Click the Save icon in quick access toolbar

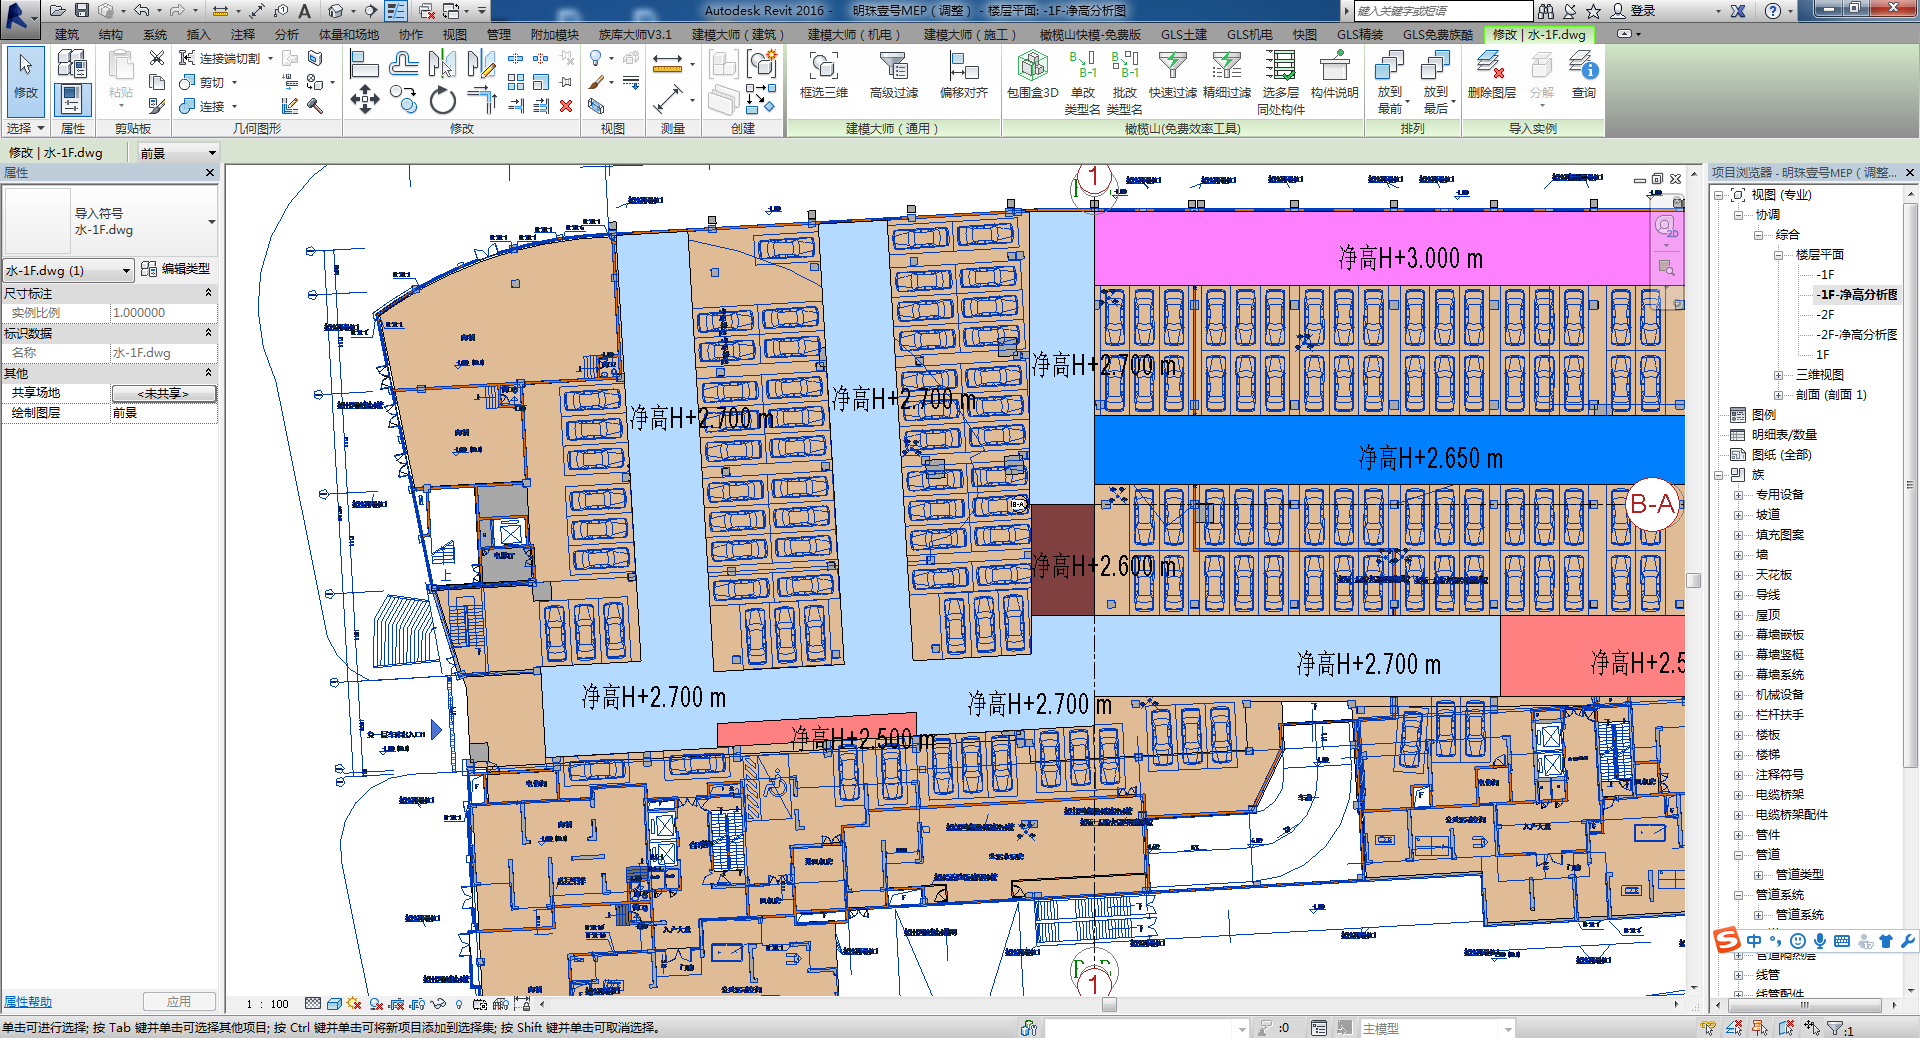82,10
